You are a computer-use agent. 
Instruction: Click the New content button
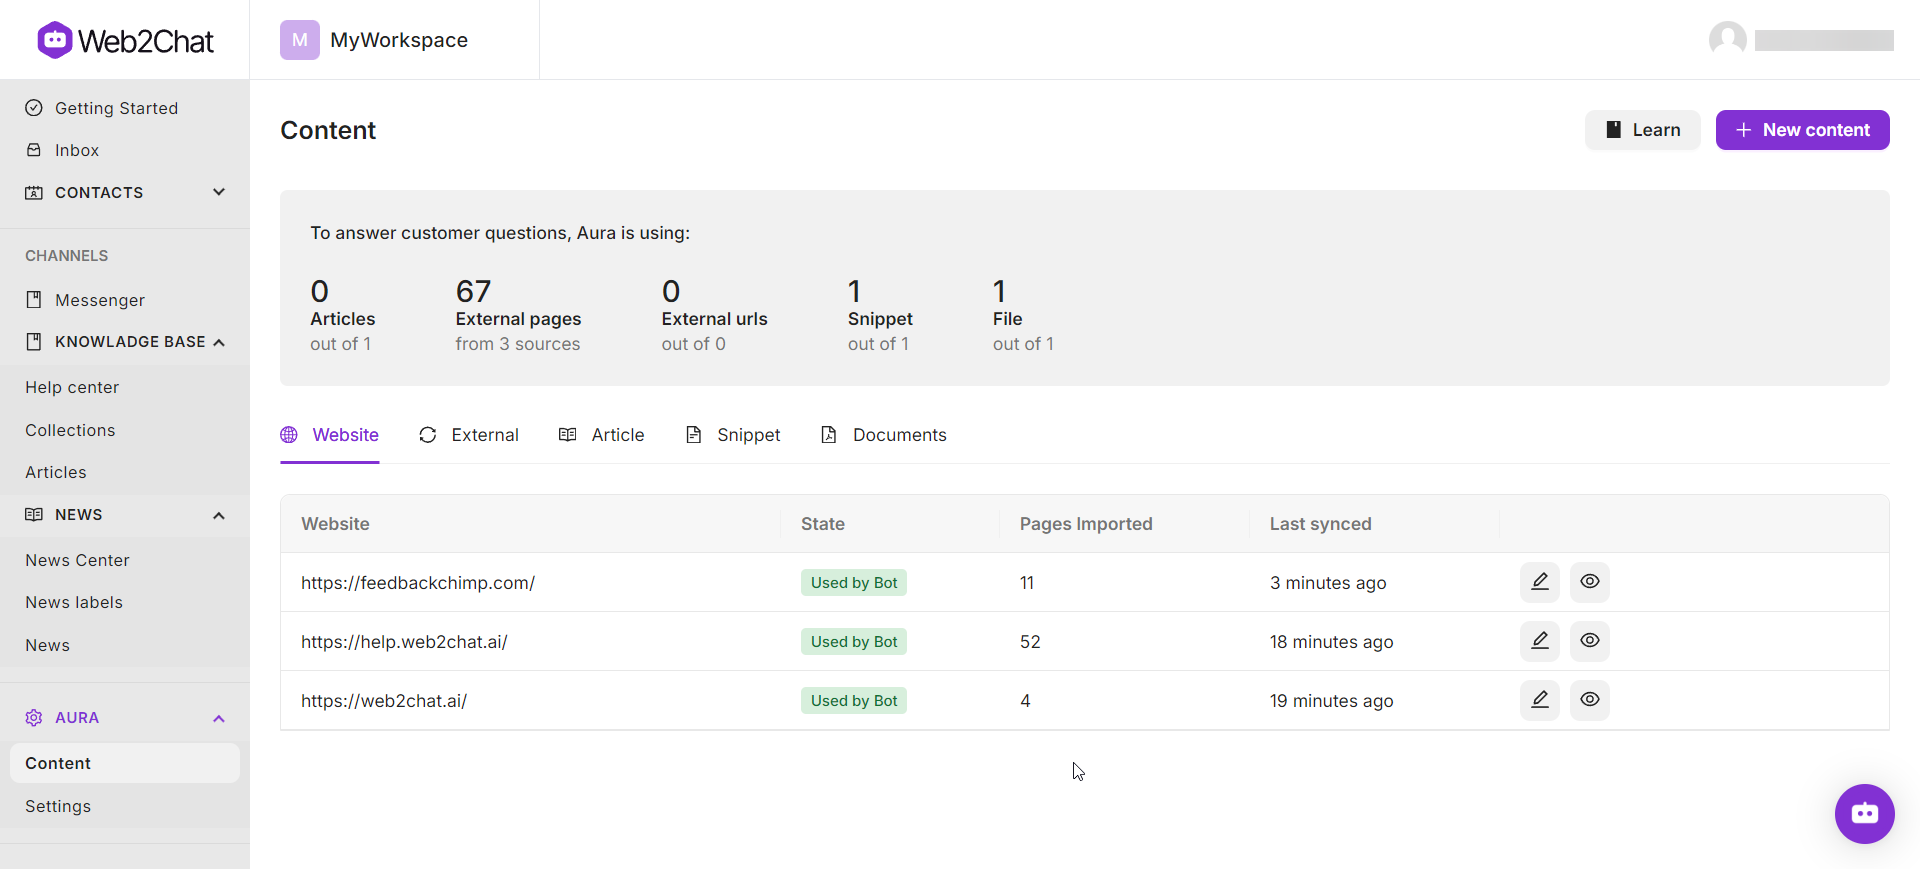tap(1803, 130)
